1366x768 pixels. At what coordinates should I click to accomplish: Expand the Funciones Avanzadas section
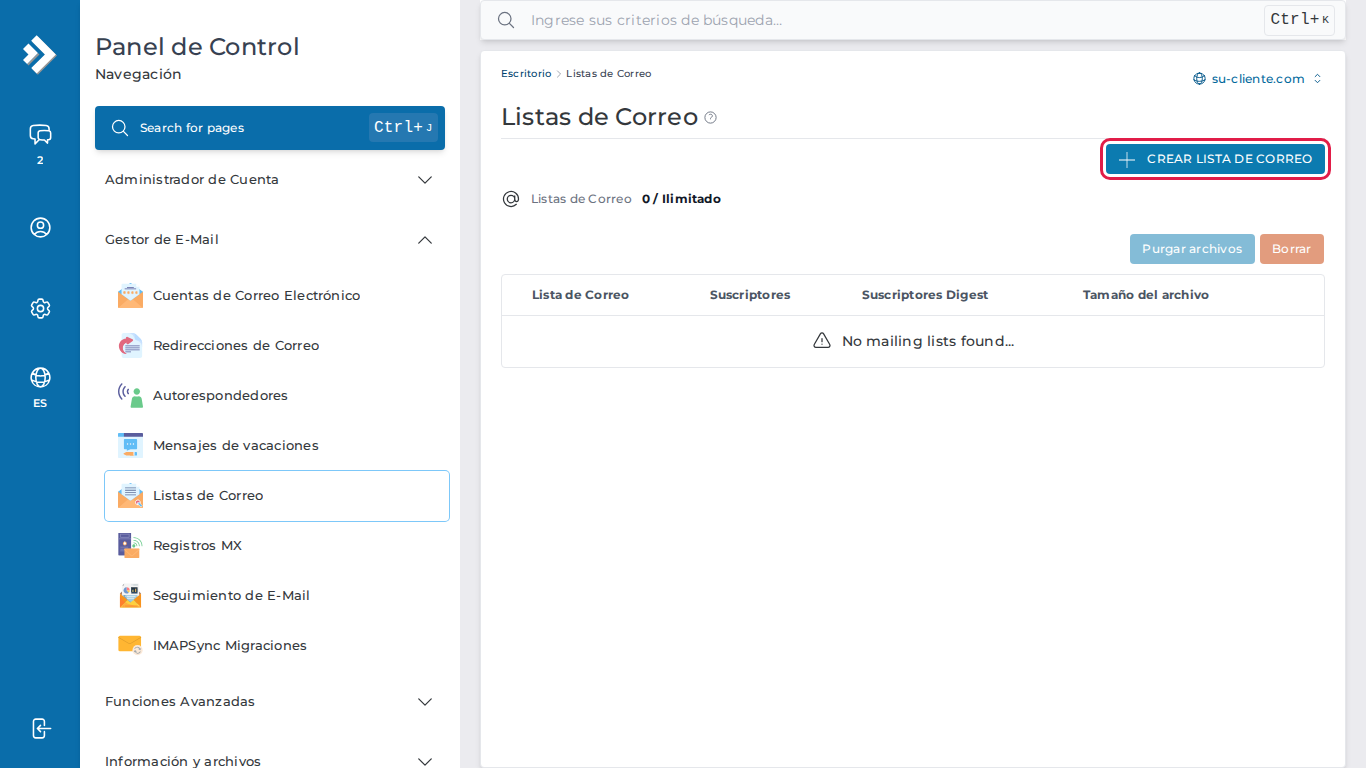click(270, 702)
